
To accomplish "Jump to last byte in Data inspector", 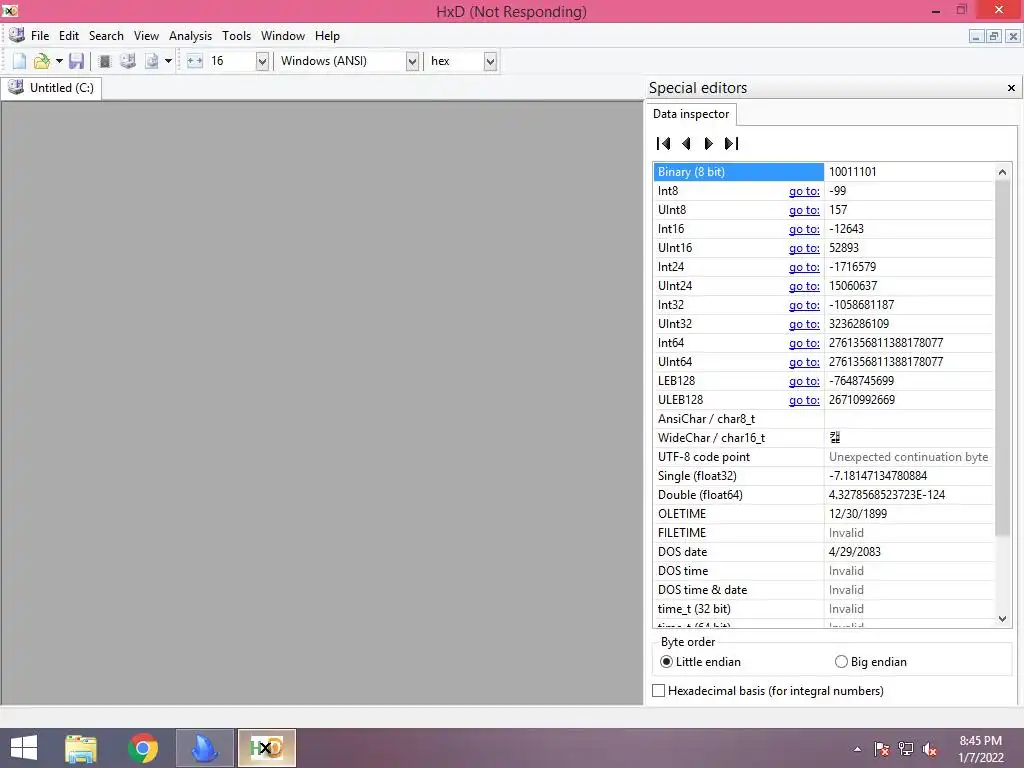I will [x=731, y=144].
